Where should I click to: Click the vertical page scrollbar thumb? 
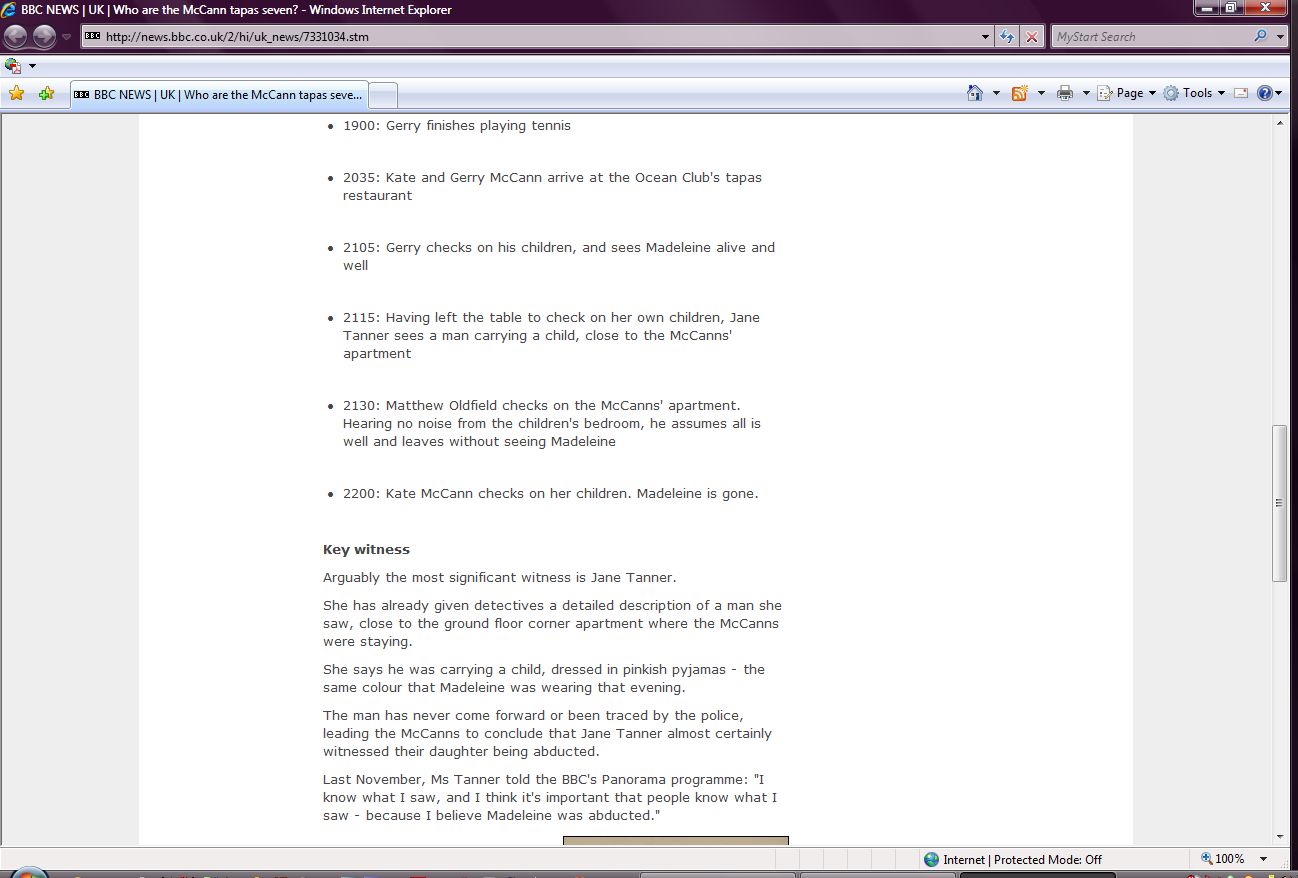pyautogui.click(x=1279, y=503)
